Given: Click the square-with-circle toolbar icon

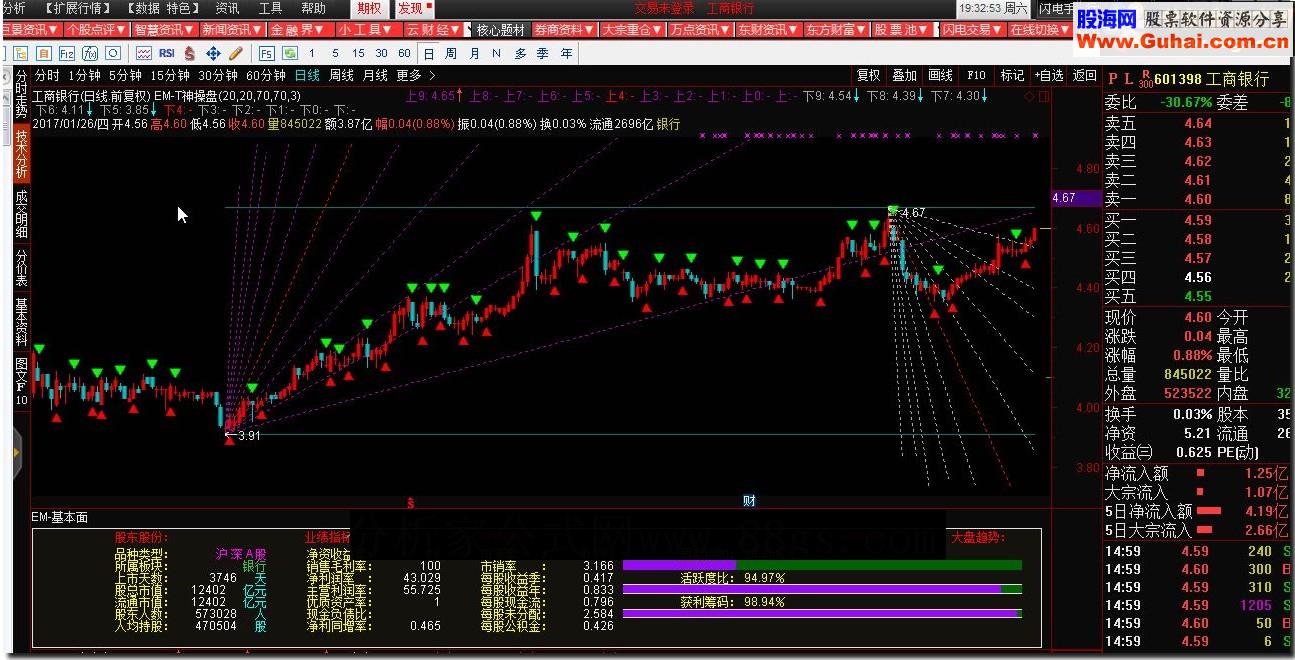Looking at the screenshot, I should coord(113,53).
